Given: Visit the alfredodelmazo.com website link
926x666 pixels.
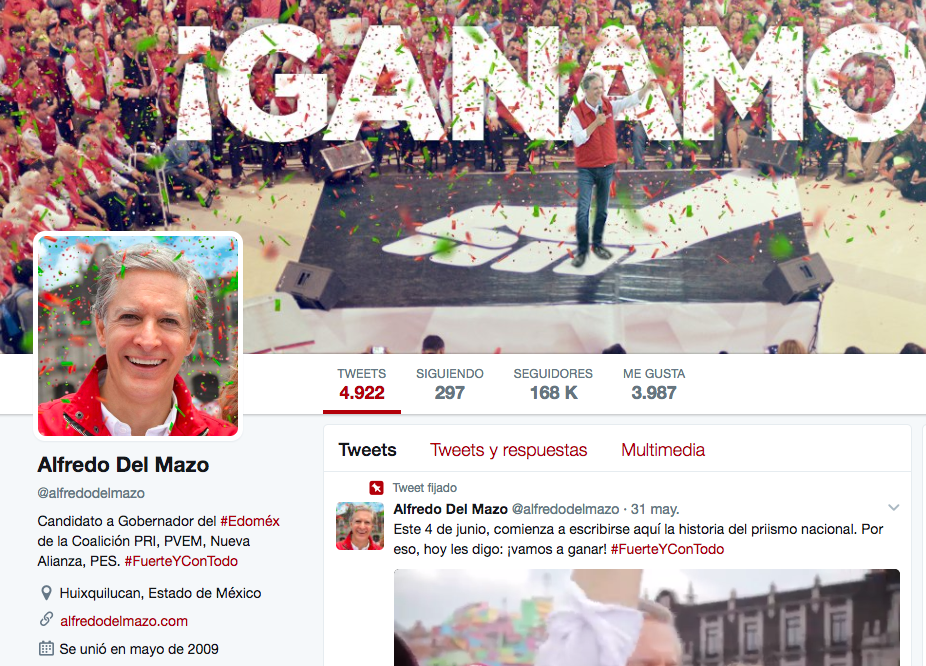Looking at the screenshot, I should click(x=124, y=621).
